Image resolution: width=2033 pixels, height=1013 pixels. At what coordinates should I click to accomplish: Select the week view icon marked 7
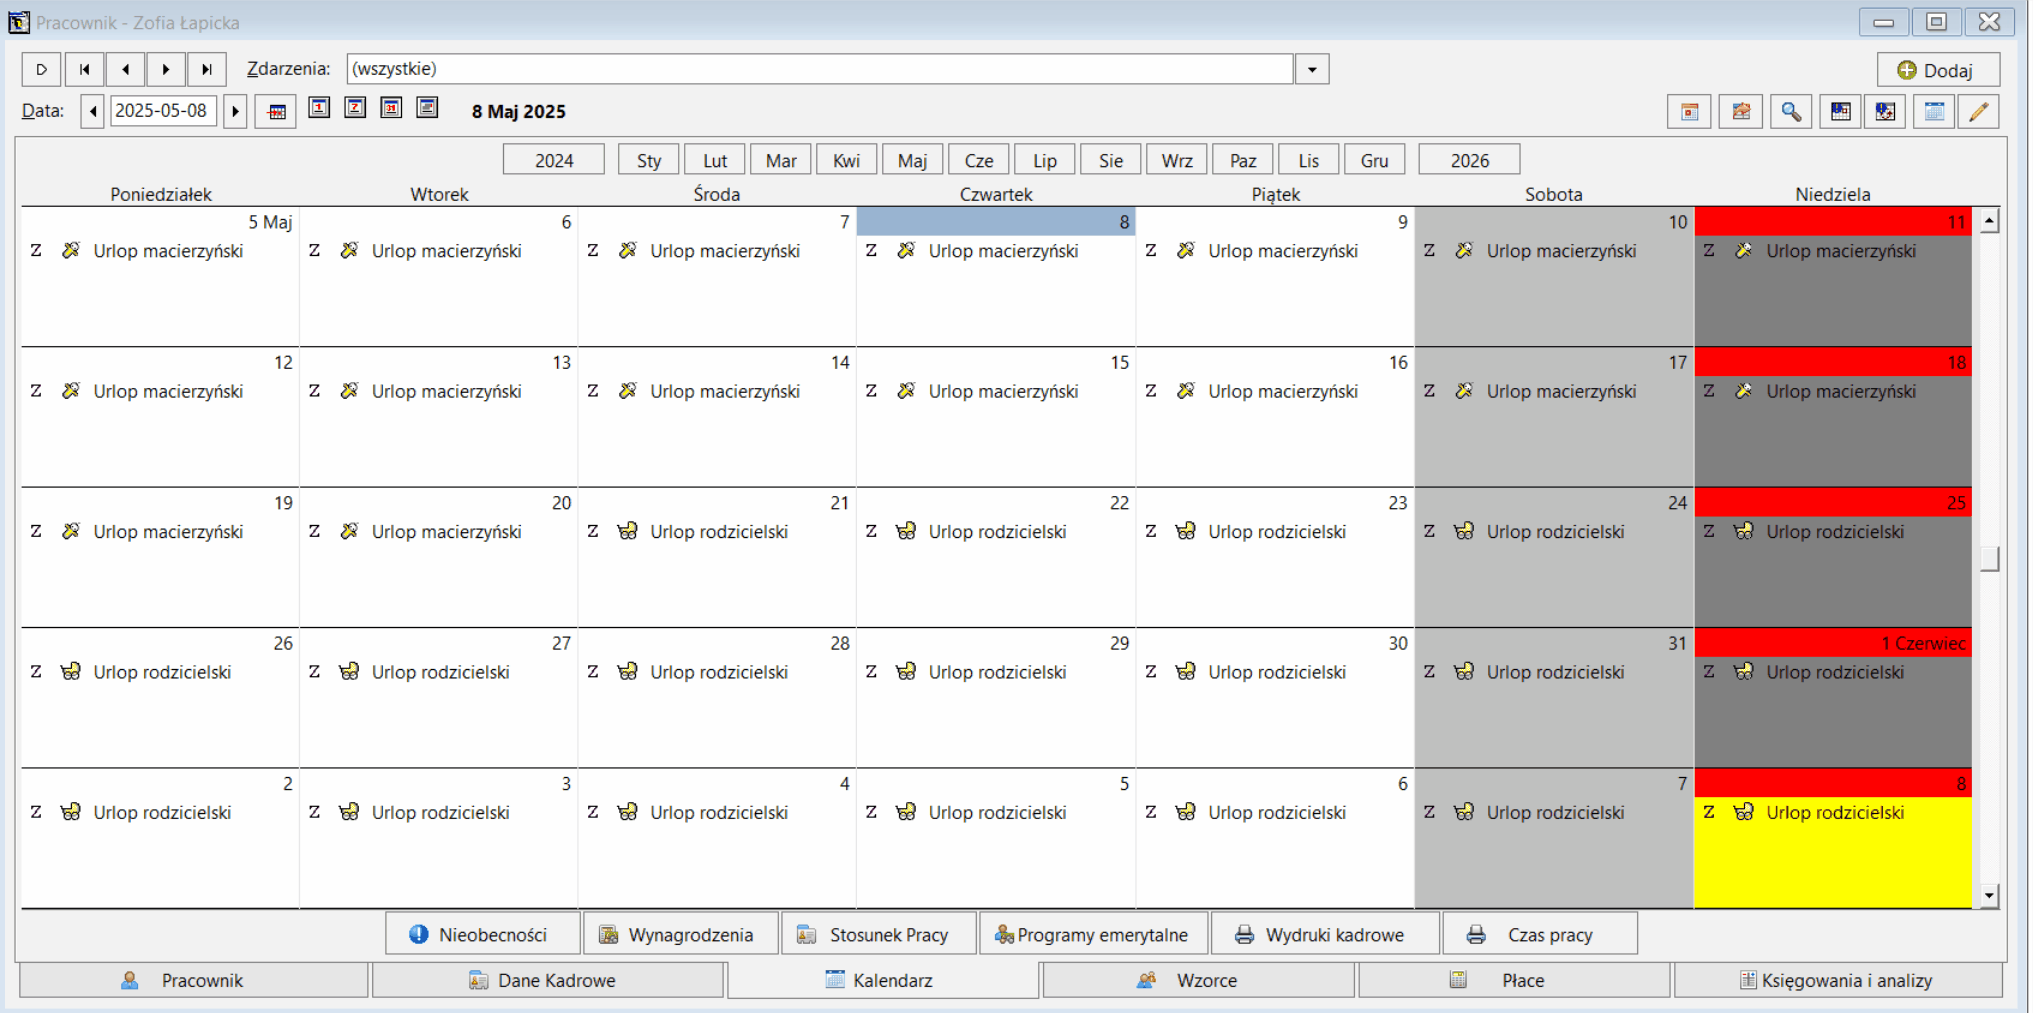point(355,108)
